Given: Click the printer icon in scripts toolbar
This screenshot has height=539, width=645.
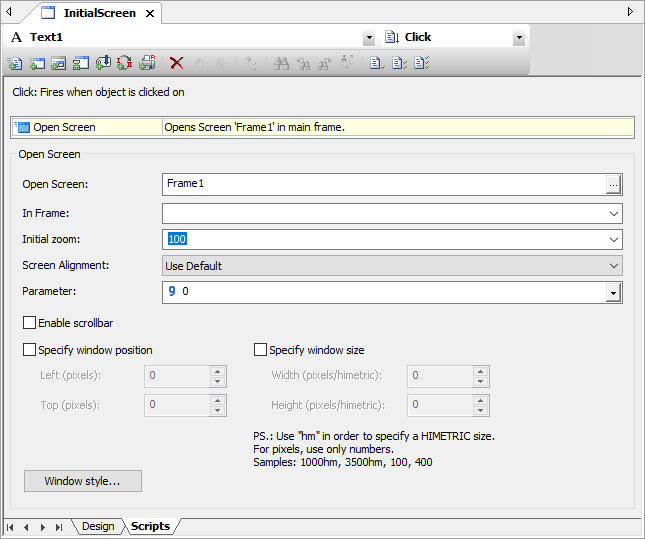Looking at the screenshot, I should pos(147,63).
